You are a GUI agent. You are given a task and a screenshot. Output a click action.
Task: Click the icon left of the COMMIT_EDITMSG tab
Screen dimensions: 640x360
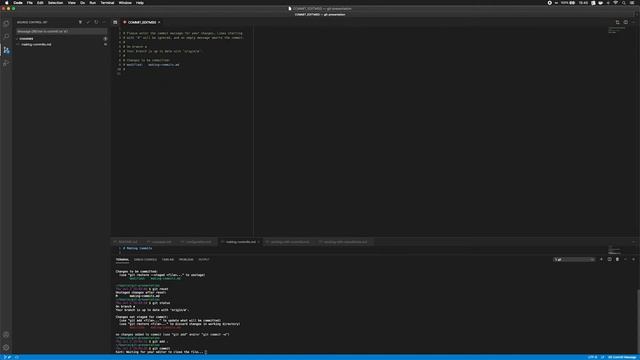click(x=115, y=22)
